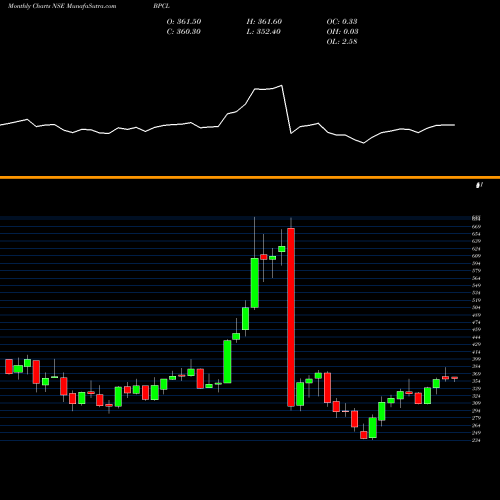
Task: Click the 294 price axis label
Action: 476,411
